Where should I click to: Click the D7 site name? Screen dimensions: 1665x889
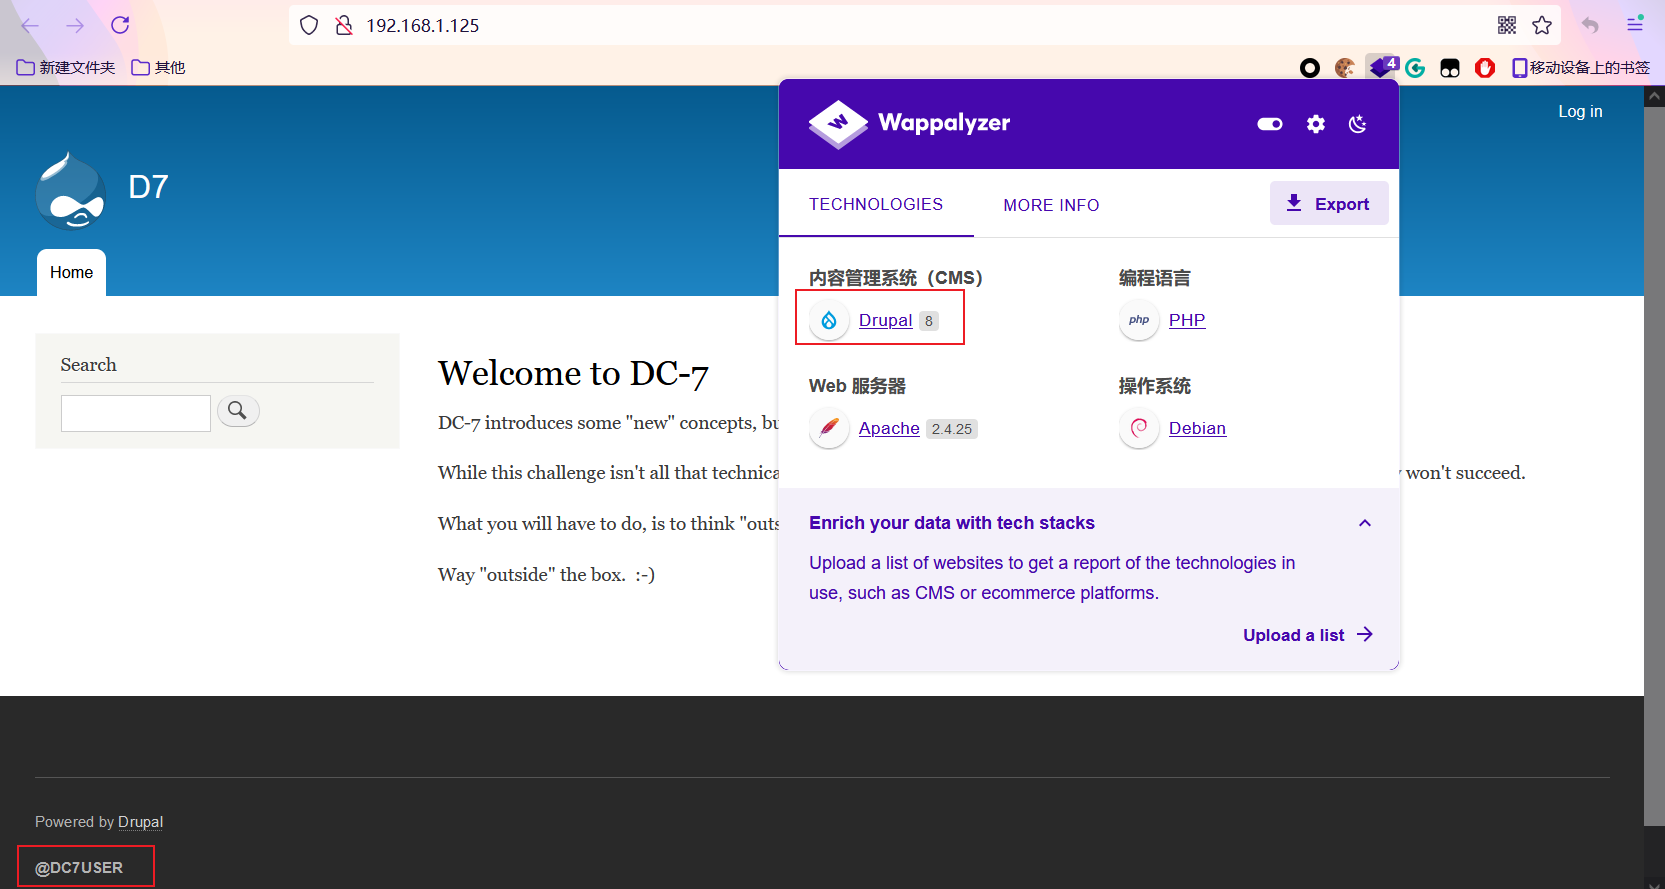coord(148,187)
